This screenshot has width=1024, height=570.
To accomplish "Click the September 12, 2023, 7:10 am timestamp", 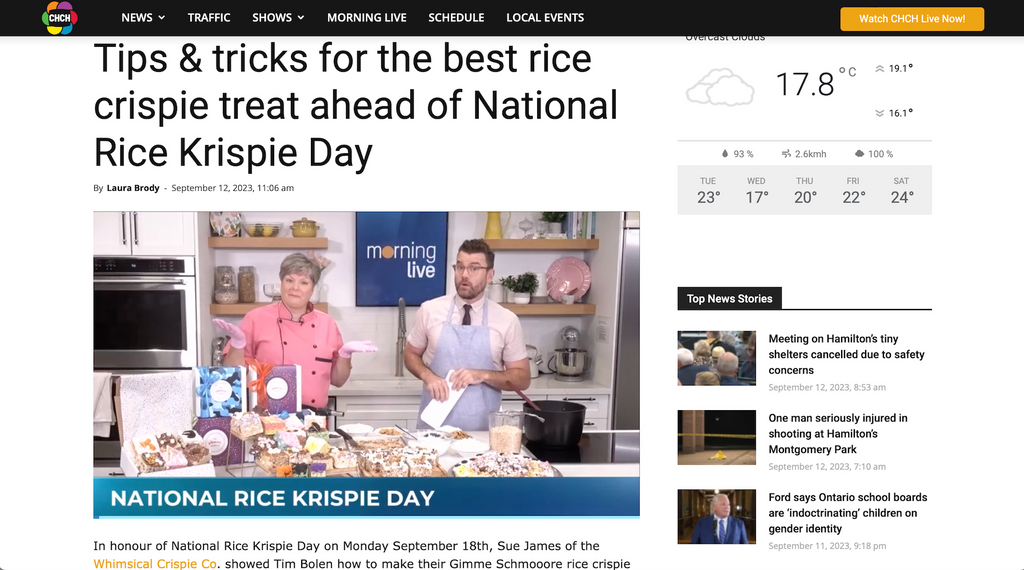I will point(827,466).
